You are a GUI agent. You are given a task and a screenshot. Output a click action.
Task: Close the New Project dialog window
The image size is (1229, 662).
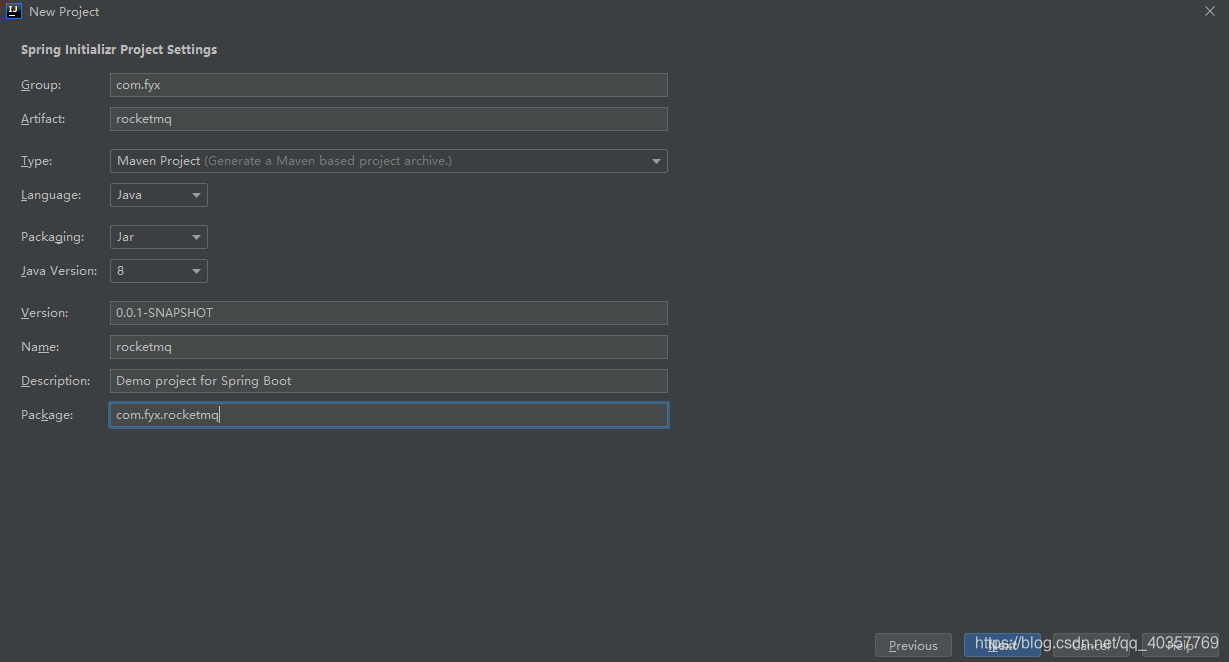coord(1209,12)
